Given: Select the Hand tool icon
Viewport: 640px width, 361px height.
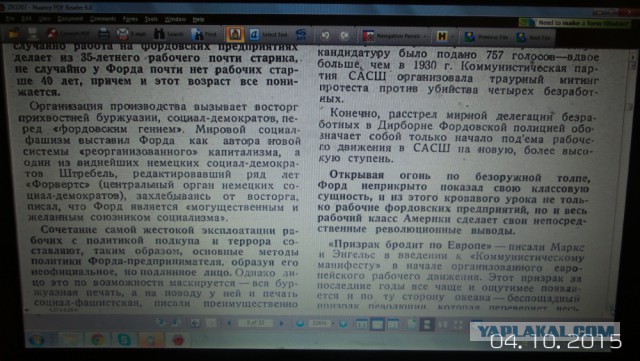Looking at the screenshot, I should pyautogui.click(x=235, y=35).
